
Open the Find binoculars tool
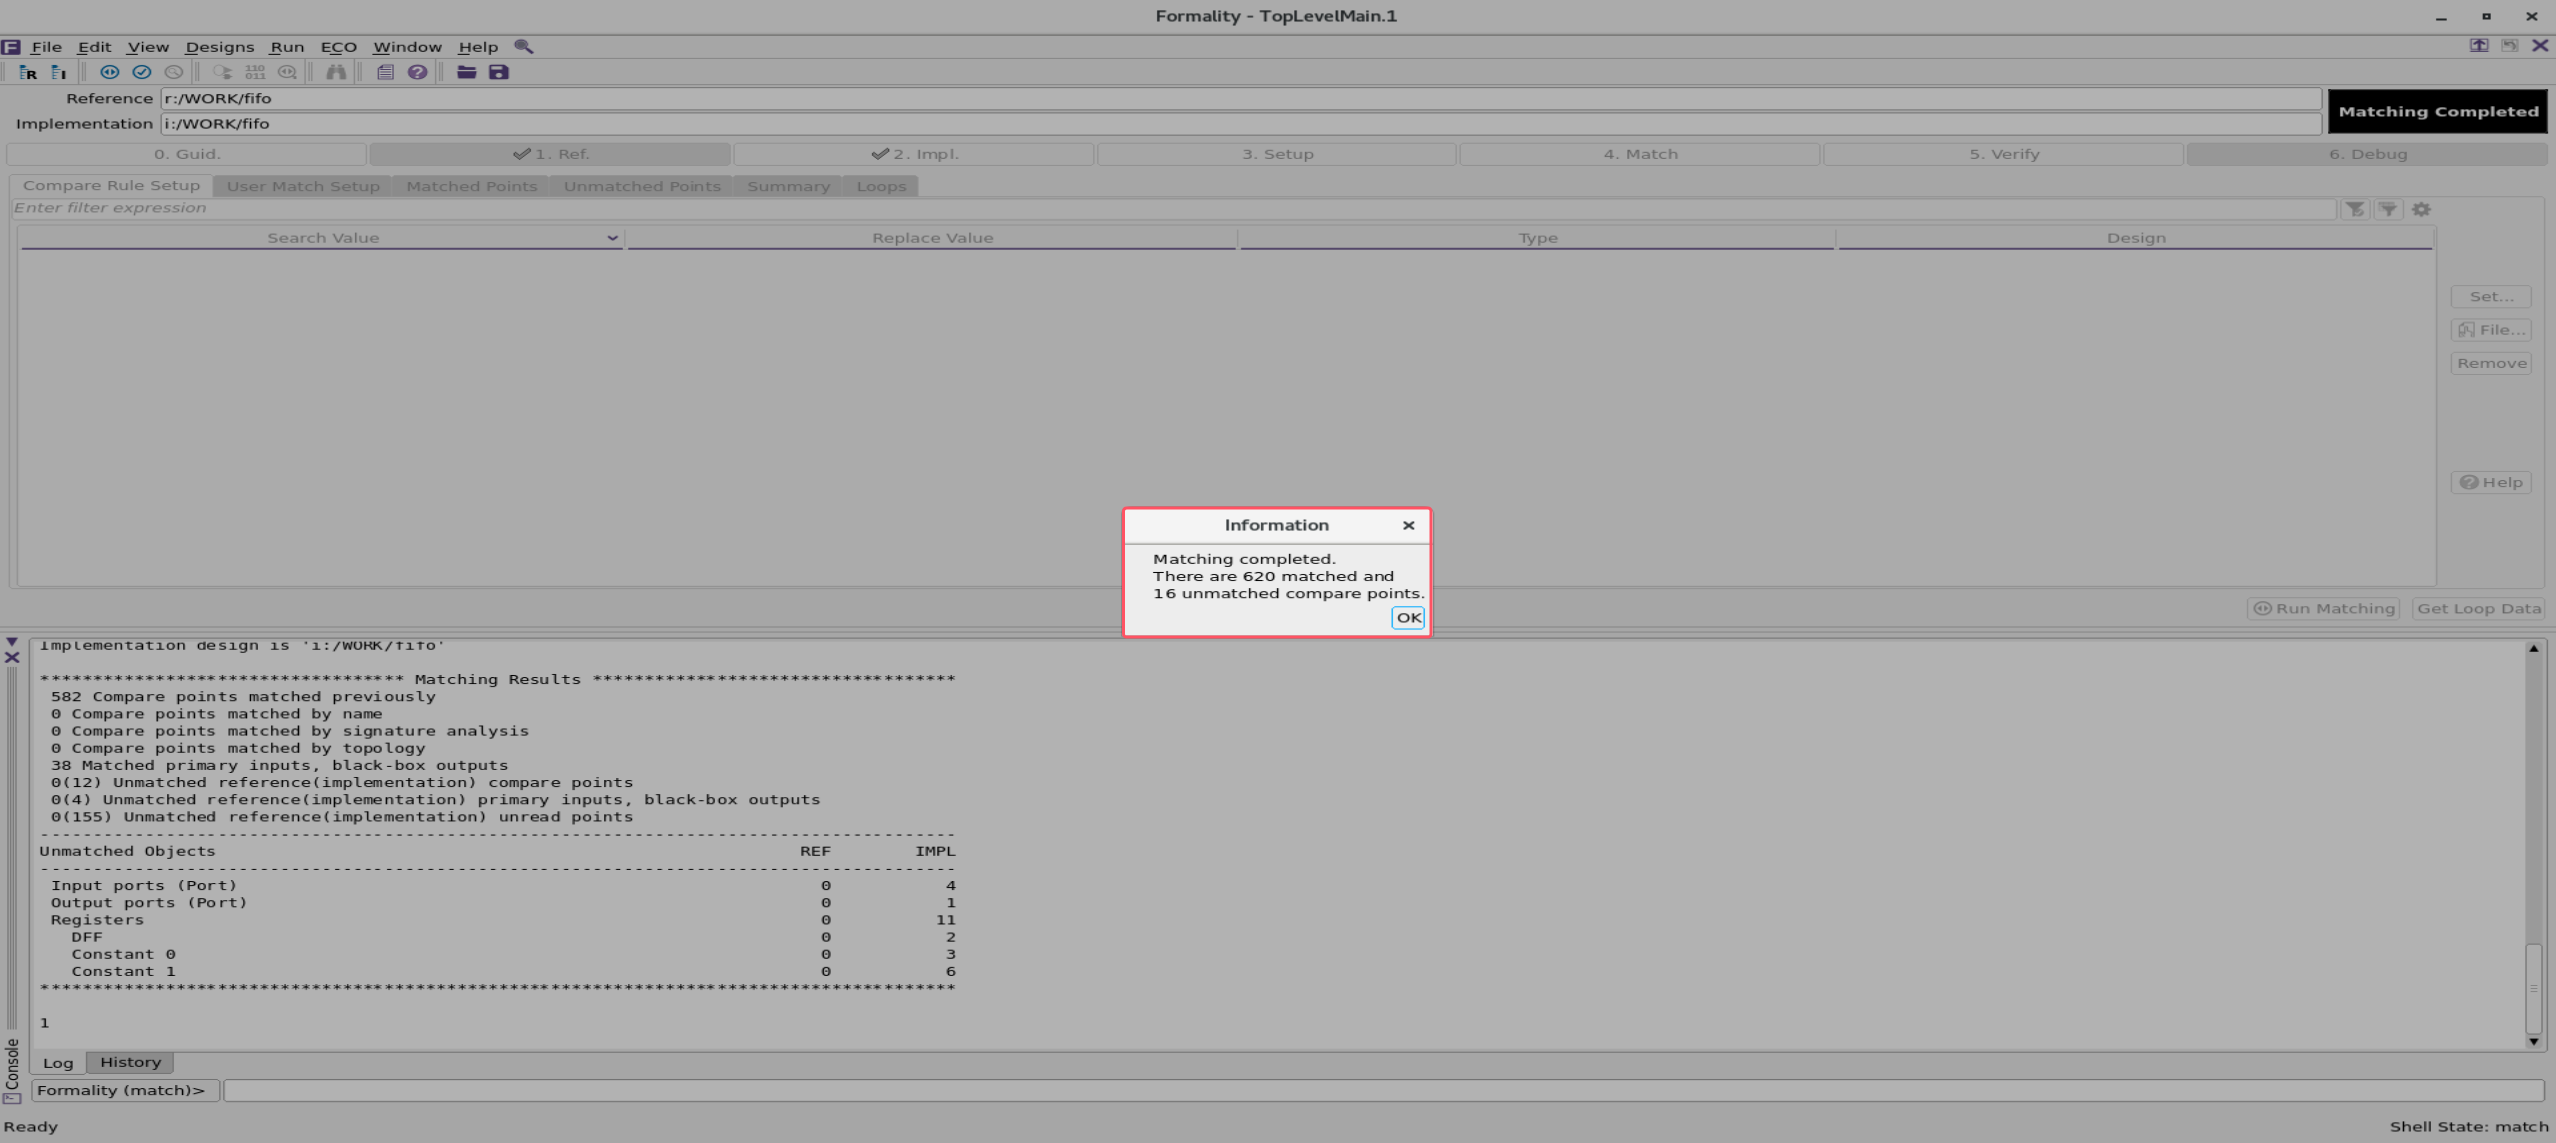tap(337, 72)
